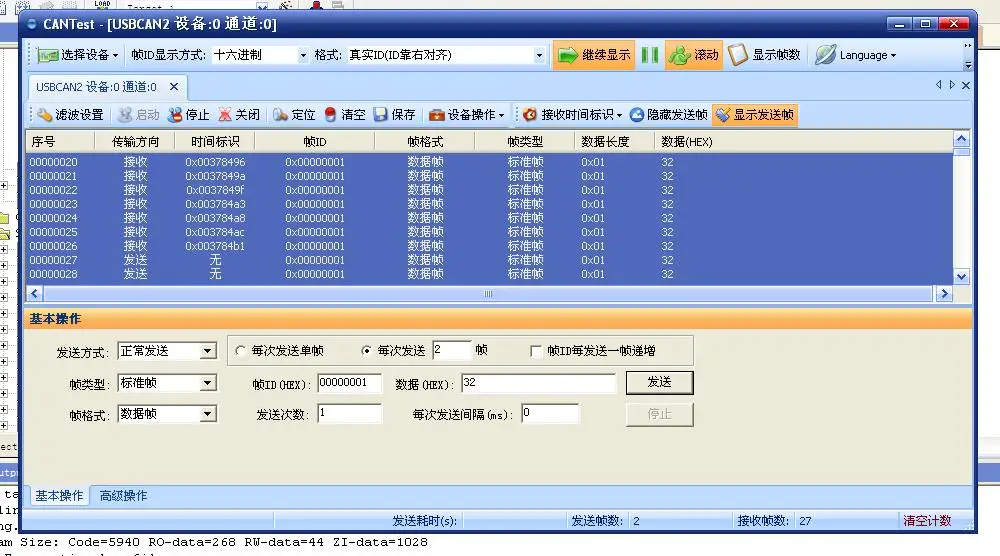Open the 选择设备 device selector
Screen dimensions: 1000x556
click(x=77, y=55)
